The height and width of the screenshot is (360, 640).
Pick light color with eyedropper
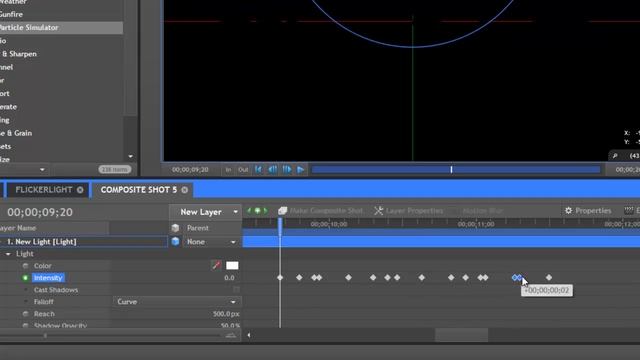216,265
